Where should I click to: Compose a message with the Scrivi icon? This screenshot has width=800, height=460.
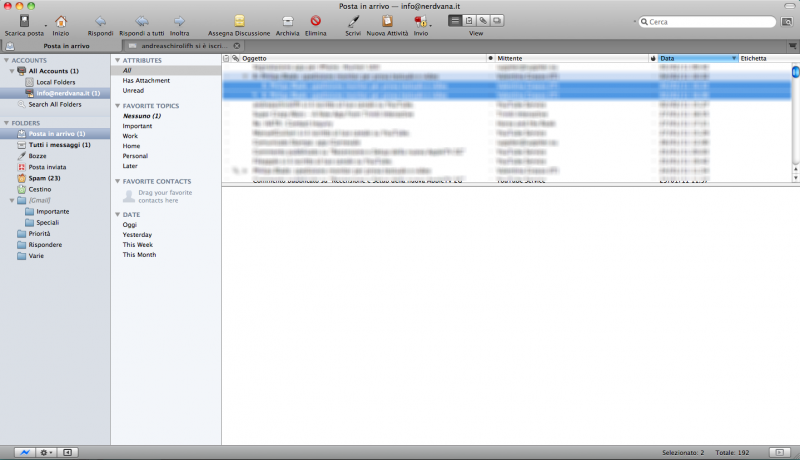click(352, 20)
